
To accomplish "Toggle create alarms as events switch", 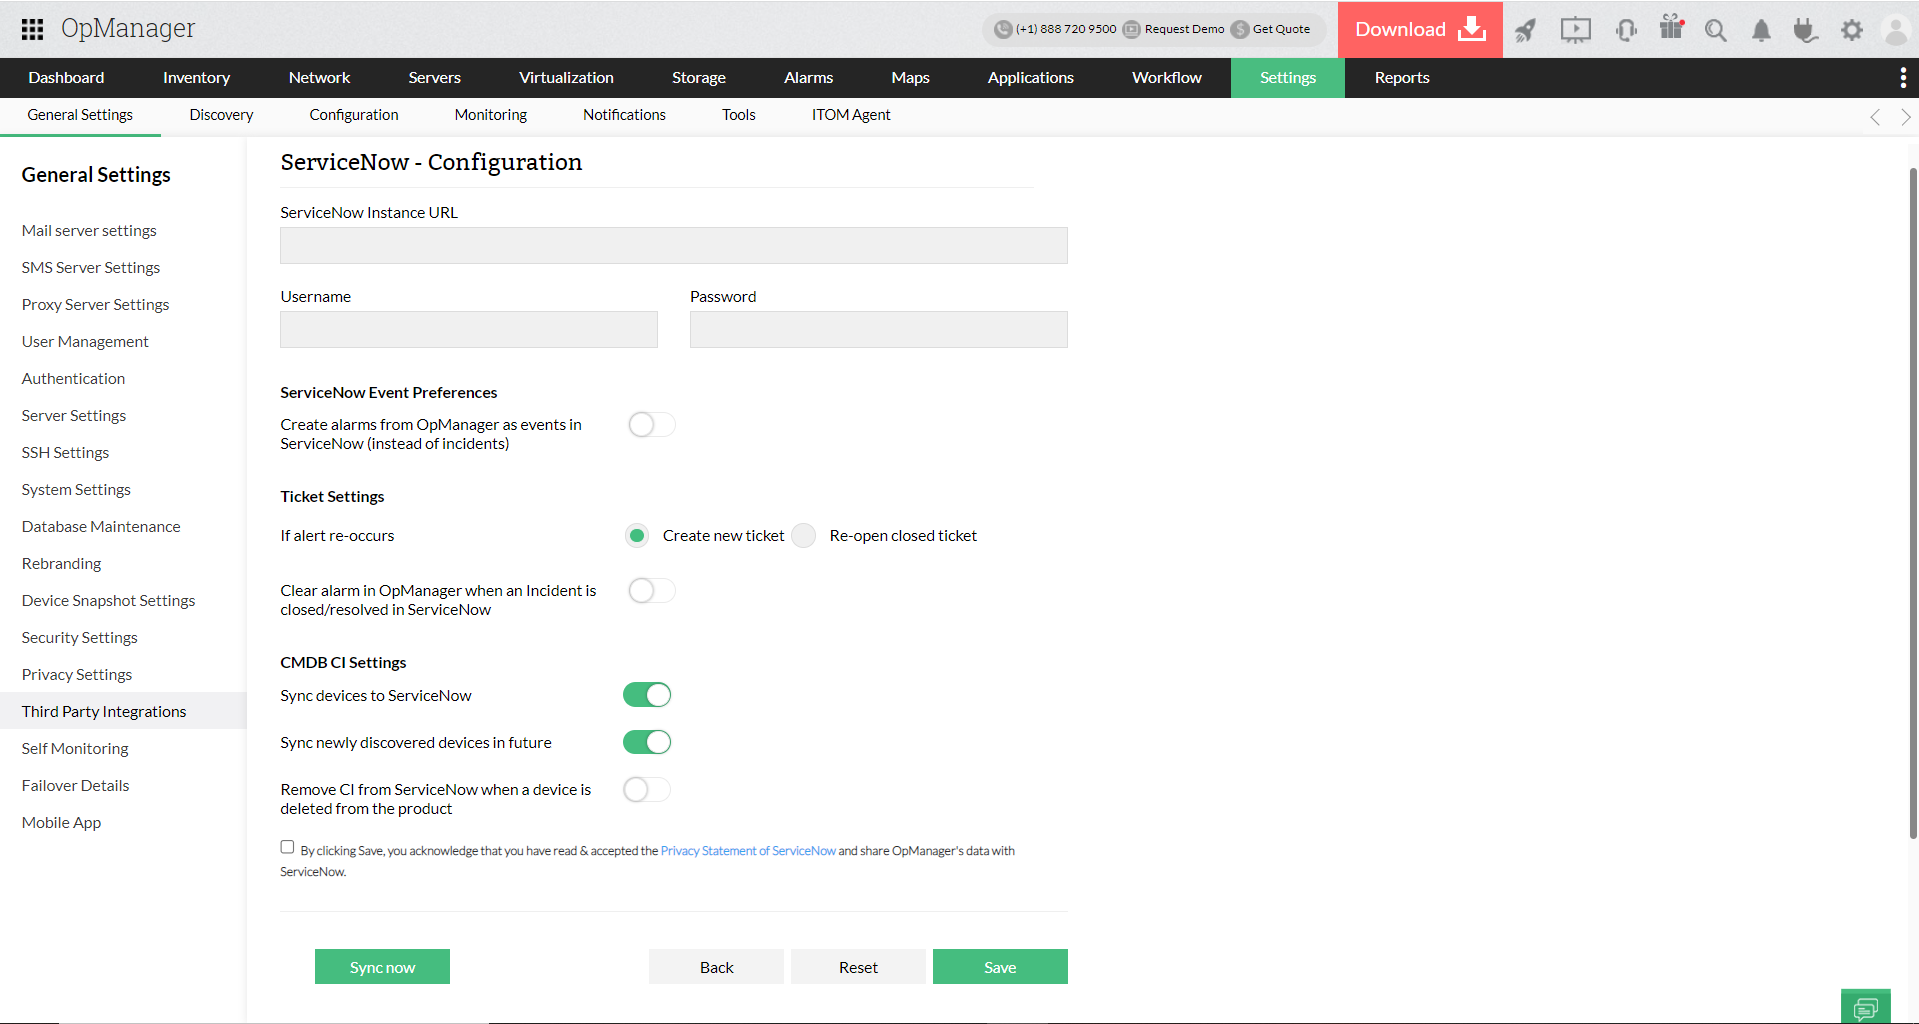I will click(x=652, y=425).
